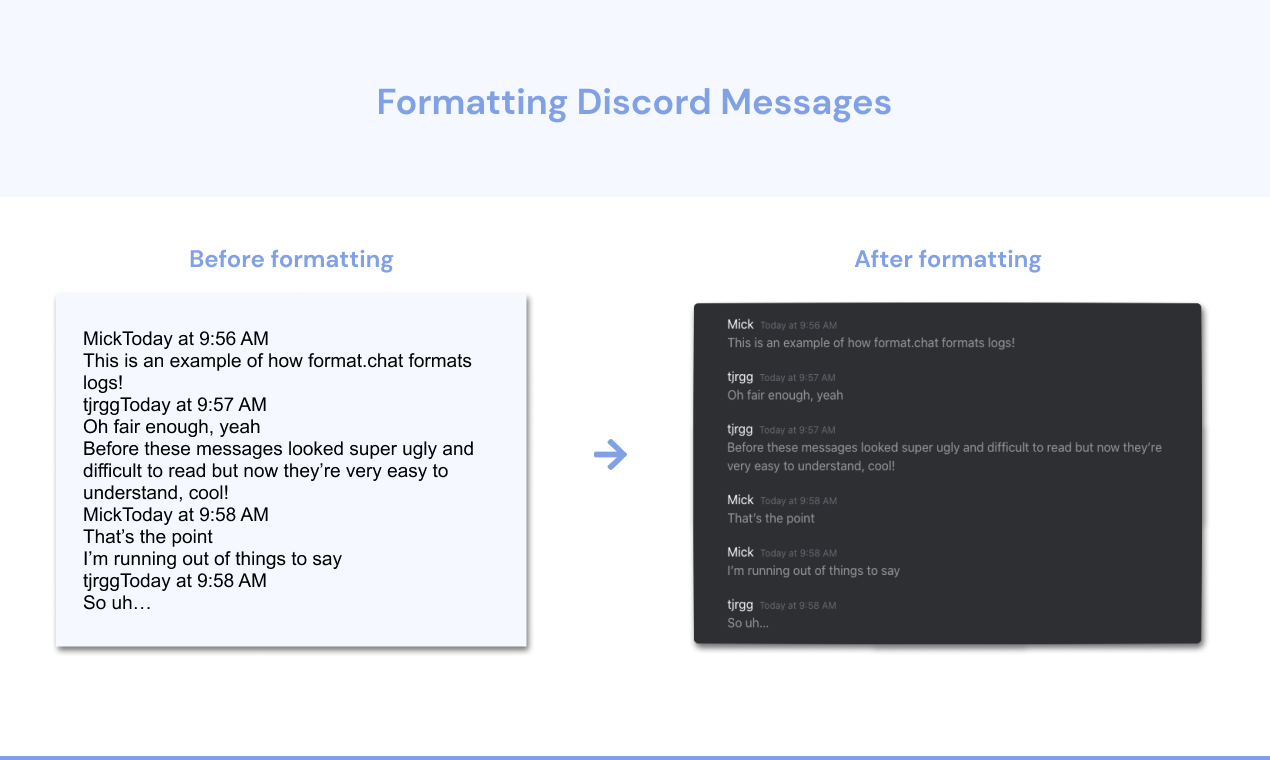
Task: Select the "tjrggToday at 9:58 AM" line
Action: (x=175, y=581)
